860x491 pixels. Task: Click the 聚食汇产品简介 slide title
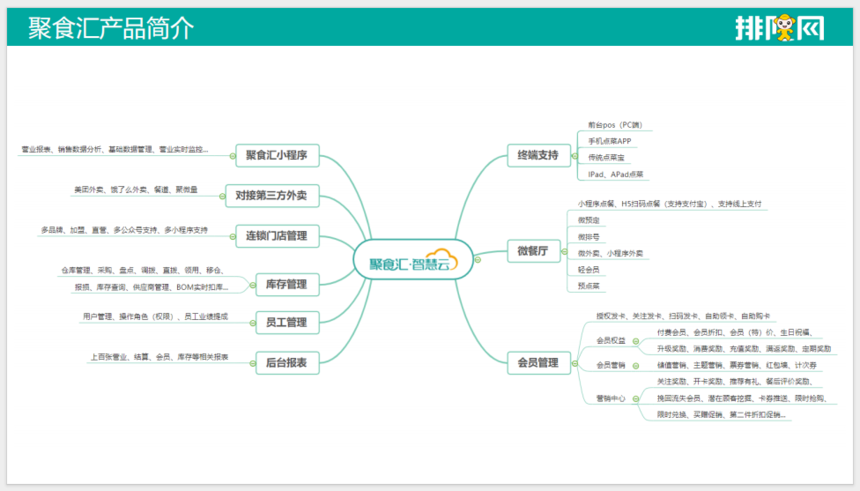click(x=111, y=28)
